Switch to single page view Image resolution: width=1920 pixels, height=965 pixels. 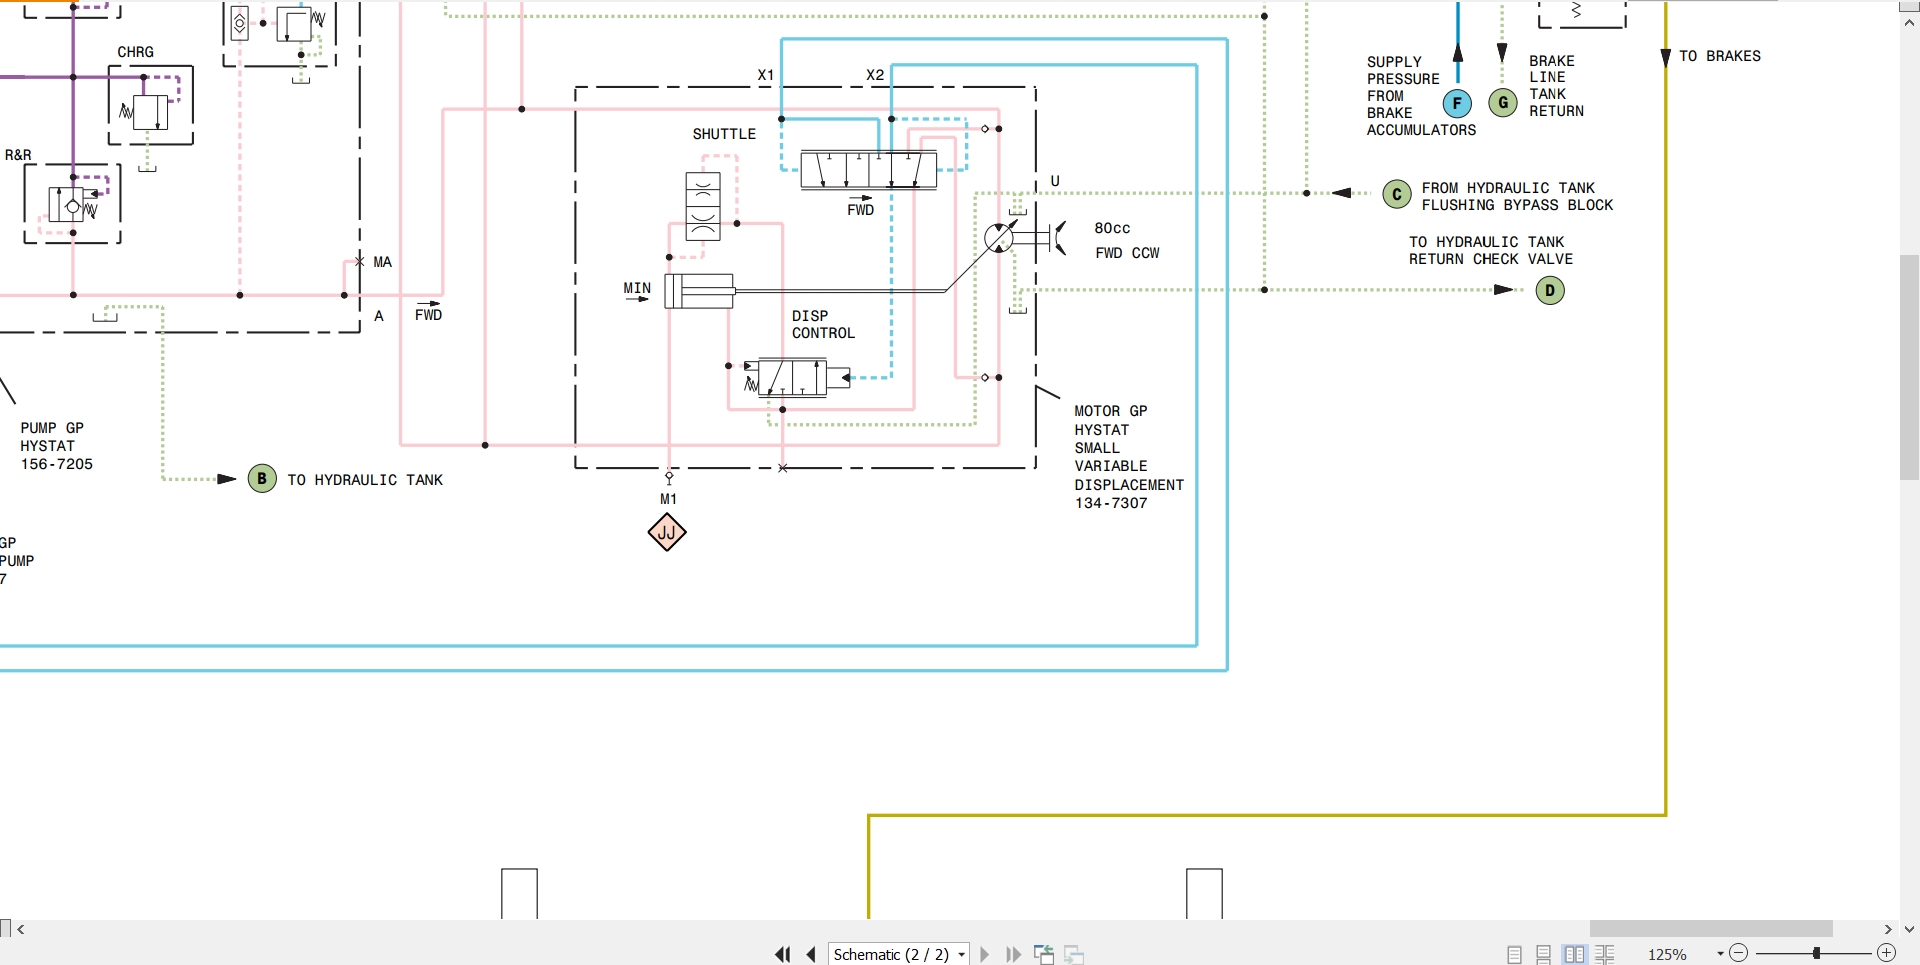pyautogui.click(x=1515, y=954)
